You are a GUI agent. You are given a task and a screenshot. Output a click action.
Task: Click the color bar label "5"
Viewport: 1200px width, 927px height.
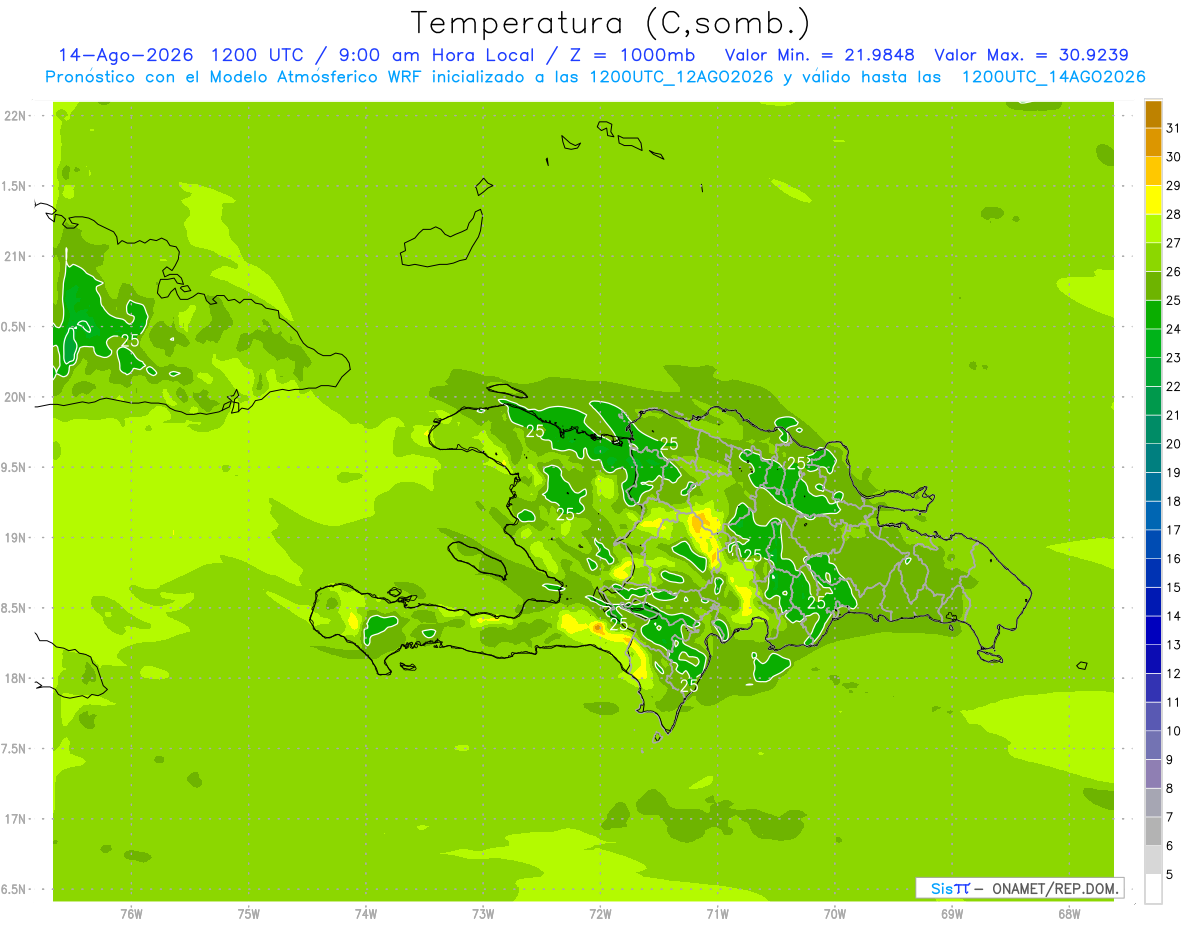coord(1171,874)
